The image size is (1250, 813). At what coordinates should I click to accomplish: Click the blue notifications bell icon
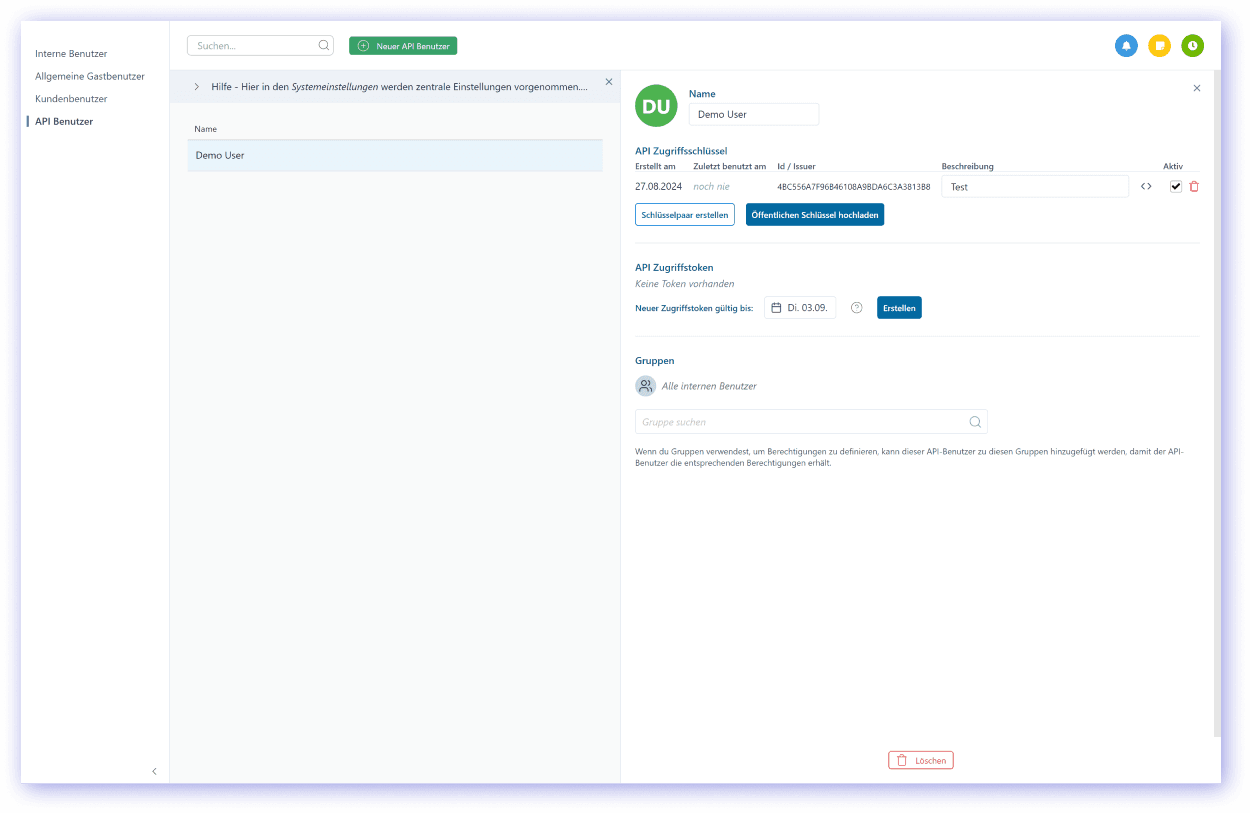coord(1126,46)
